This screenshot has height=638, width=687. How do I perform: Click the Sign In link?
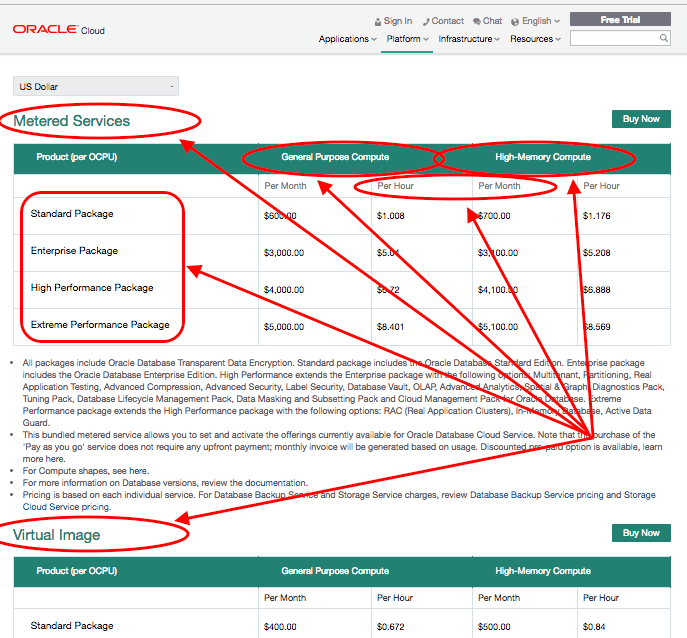pyautogui.click(x=393, y=21)
